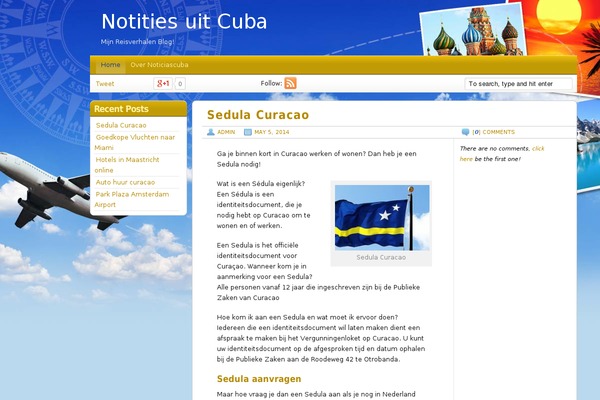Screen dimensions: 600x400
Task: Click the MAY 5, 2014 date link
Action: [272, 132]
